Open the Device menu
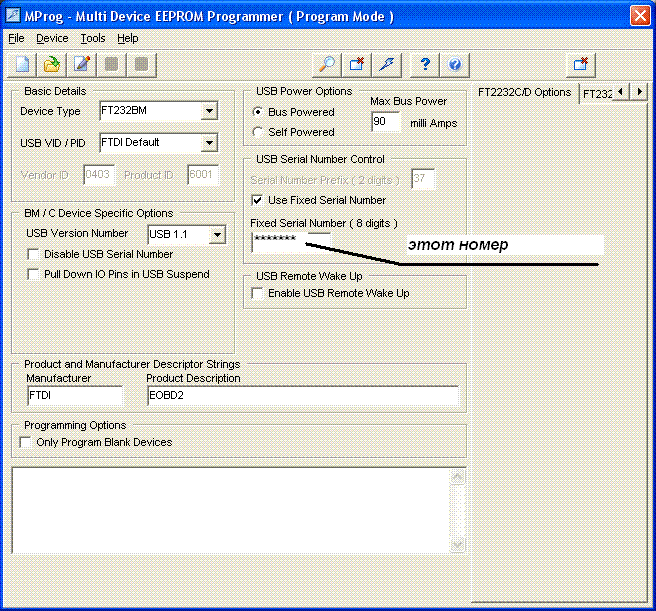Image resolution: width=656 pixels, height=611 pixels. click(x=52, y=39)
